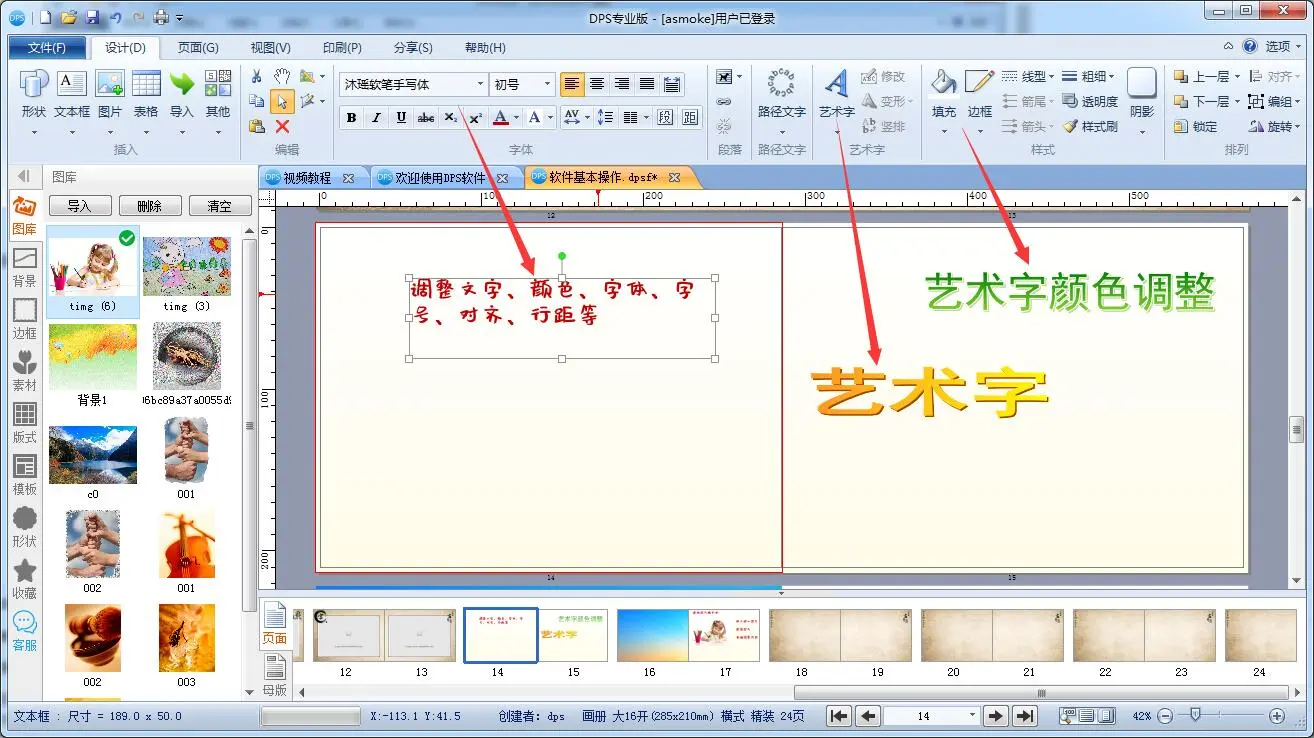Click the 导入 button in gallery panel

tap(79, 206)
